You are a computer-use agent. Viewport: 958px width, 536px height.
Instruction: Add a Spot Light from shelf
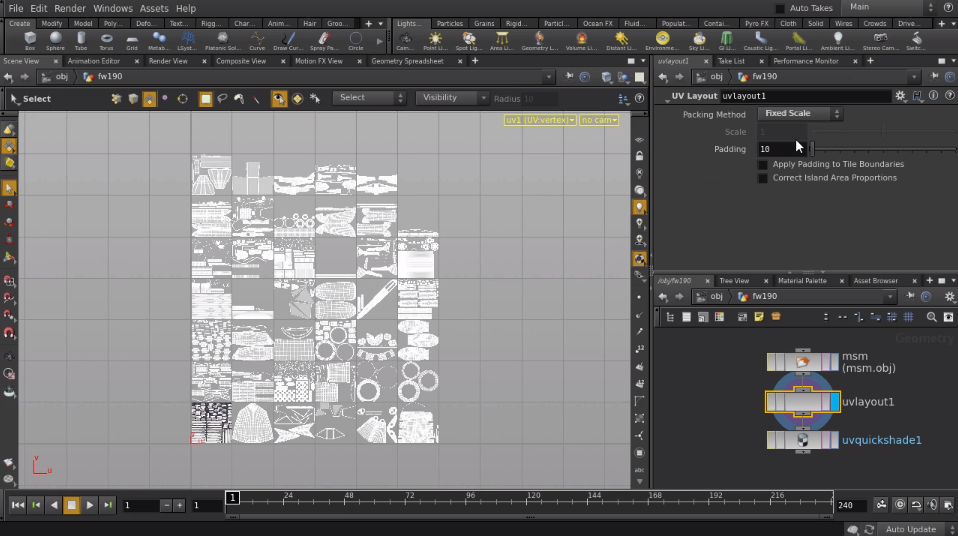click(469, 41)
